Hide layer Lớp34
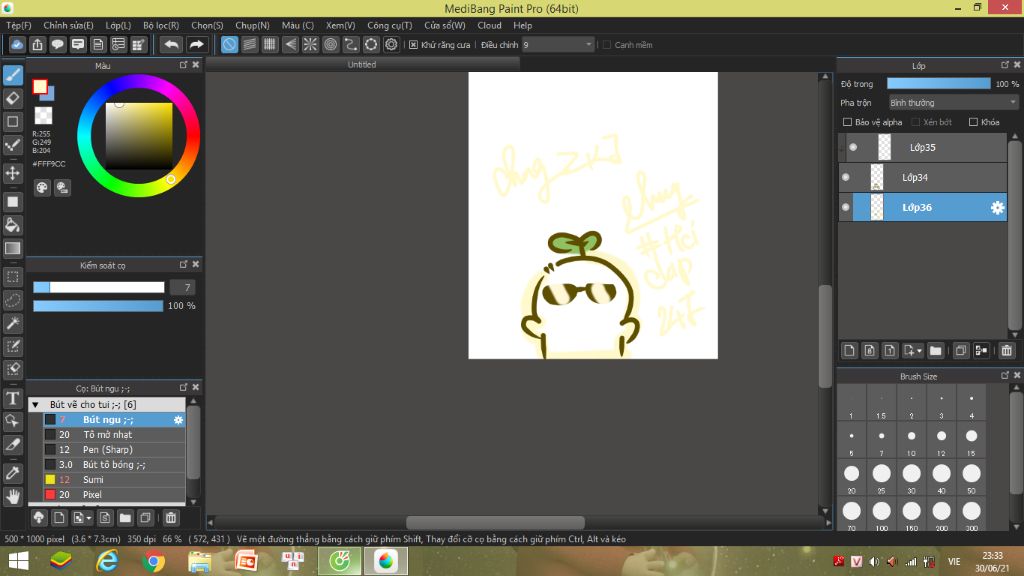The width and height of the screenshot is (1024, 576). click(846, 178)
